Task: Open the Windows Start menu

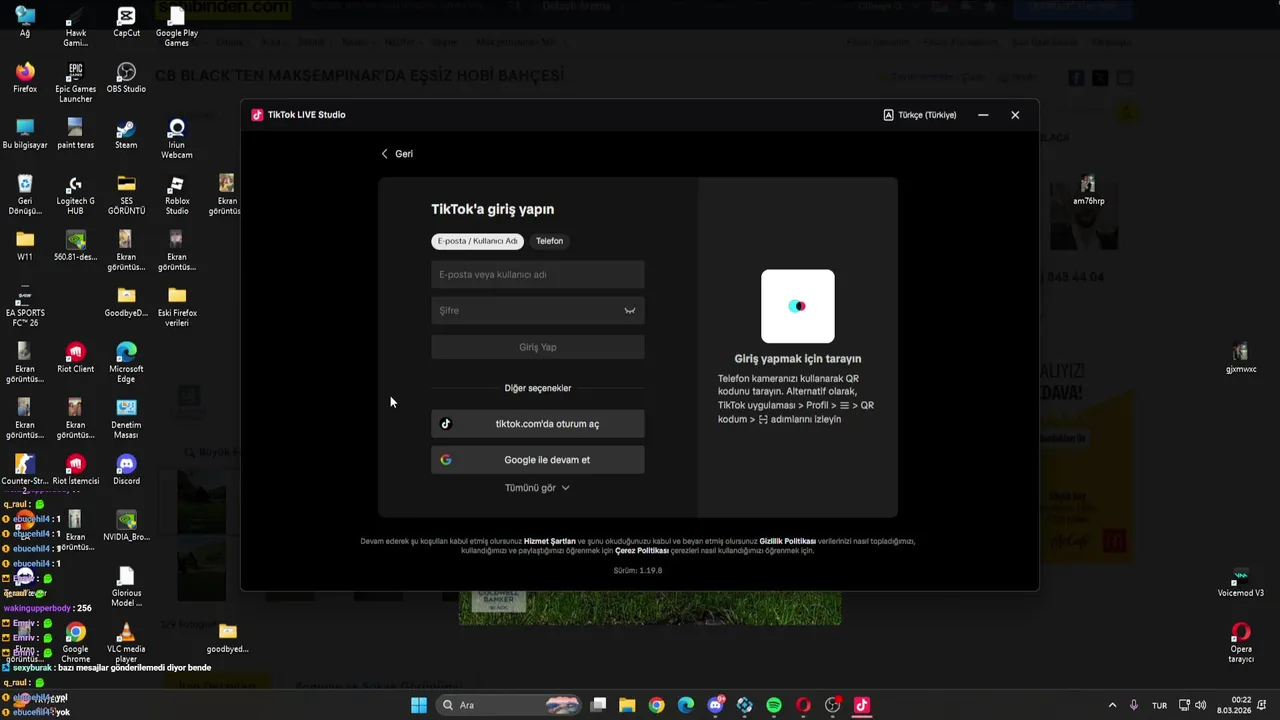Action: coord(419,705)
